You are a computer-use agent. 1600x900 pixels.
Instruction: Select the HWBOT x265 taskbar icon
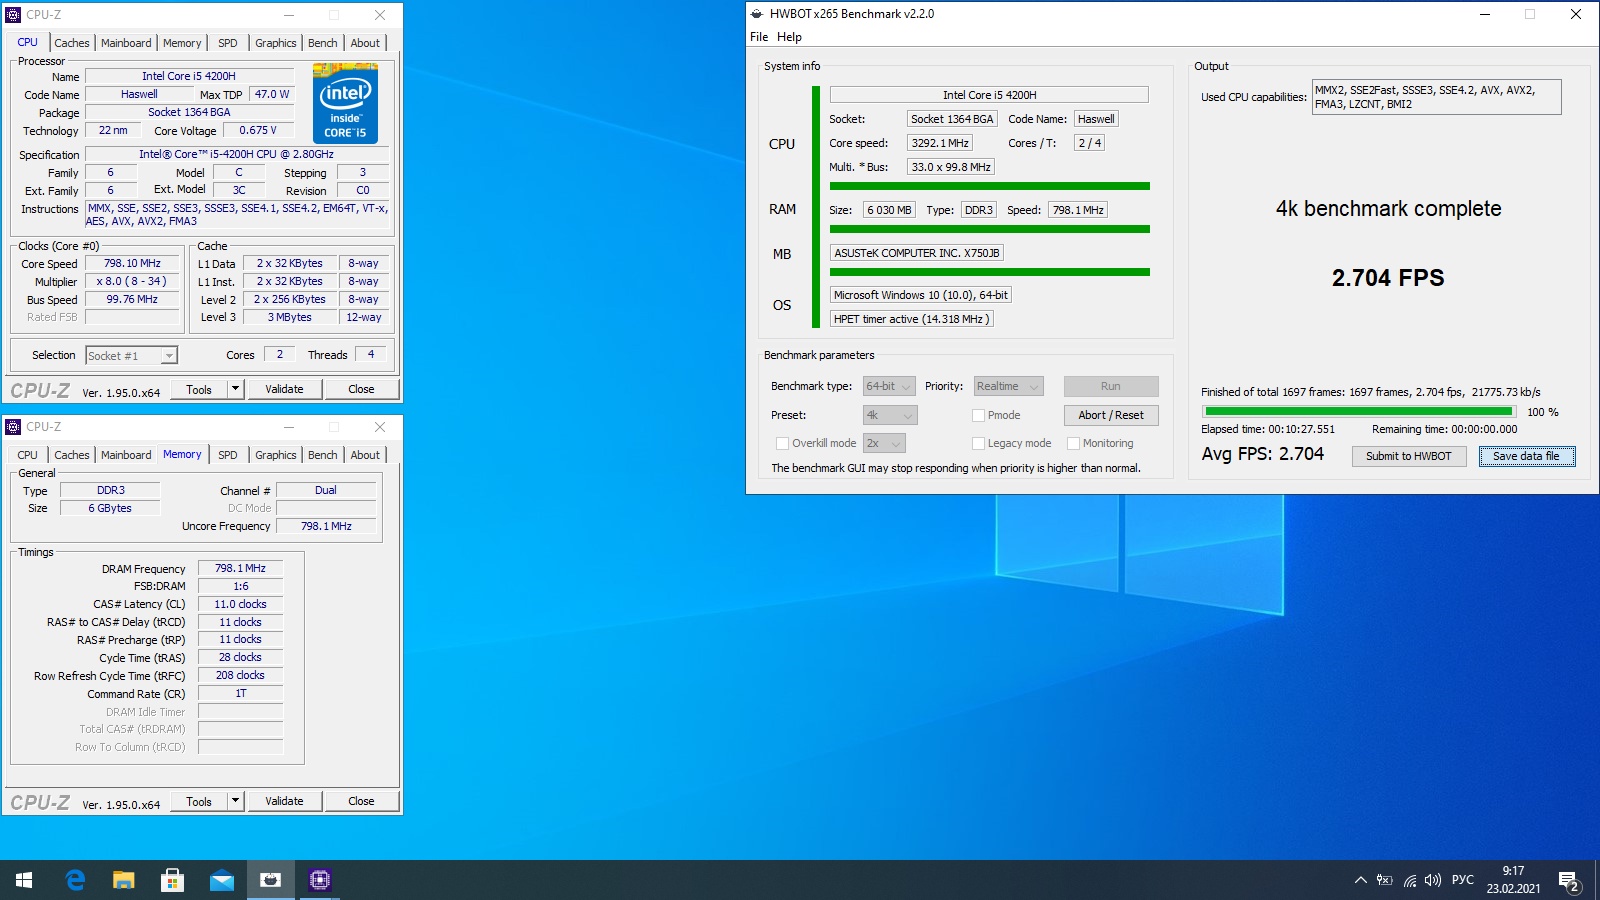270,880
